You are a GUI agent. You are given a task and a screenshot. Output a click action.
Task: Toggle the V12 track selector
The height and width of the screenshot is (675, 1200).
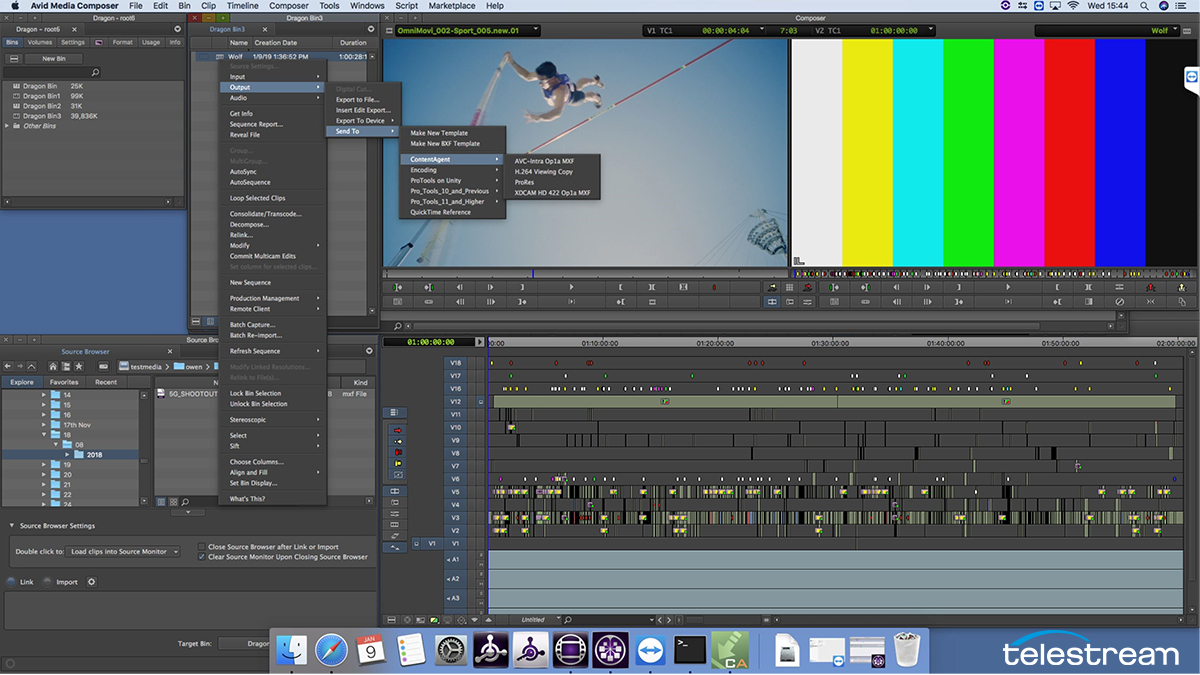pyautogui.click(x=455, y=401)
